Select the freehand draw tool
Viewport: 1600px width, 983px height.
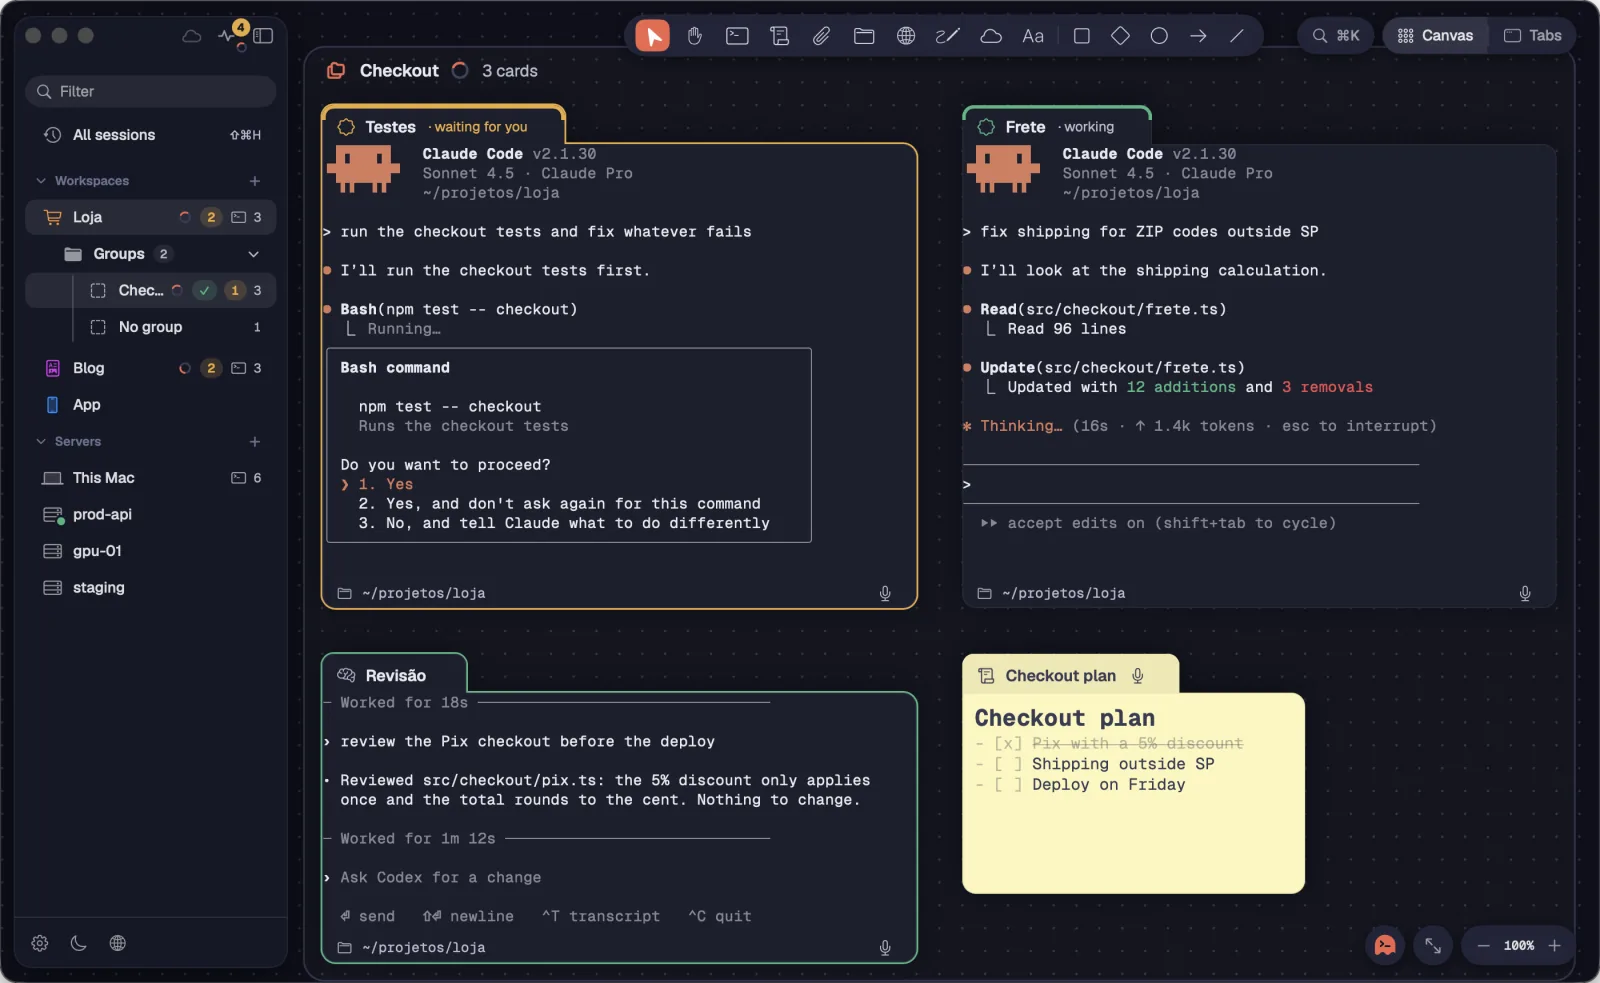coord(947,36)
